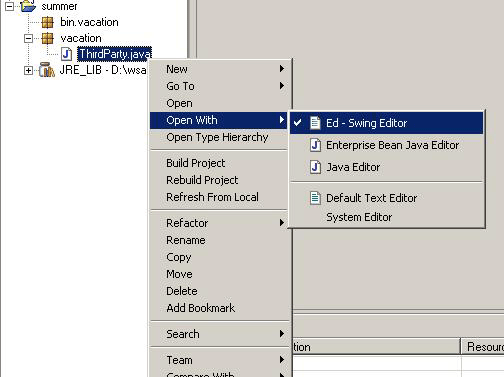Choose Add Bookmark from the menu
This screenshot has height=377, width=504.
click(x=201, y=308)
